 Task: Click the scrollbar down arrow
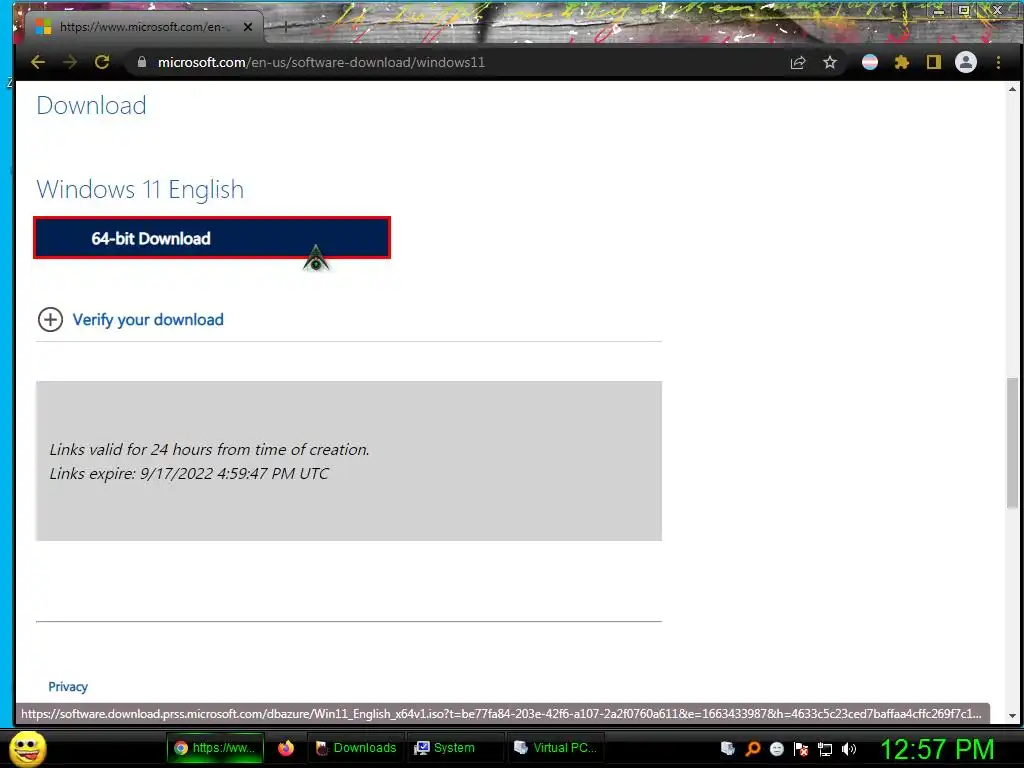[x=1012, y=716]
